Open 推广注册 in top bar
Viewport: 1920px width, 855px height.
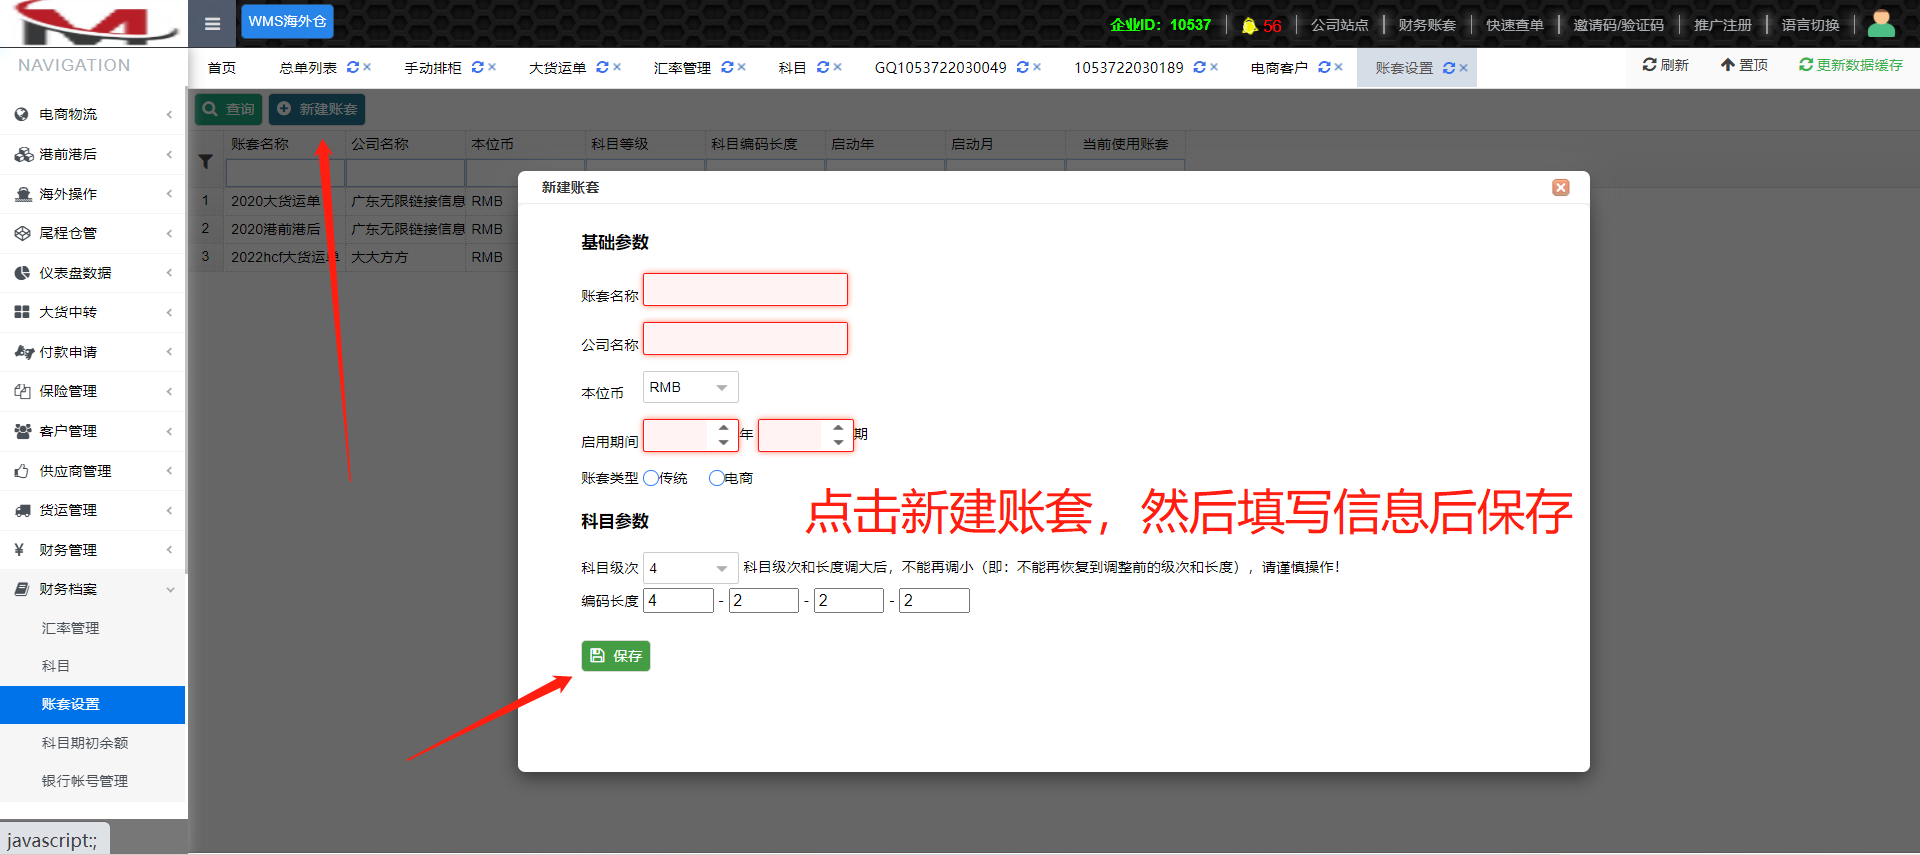click(x=1722, y=25)
